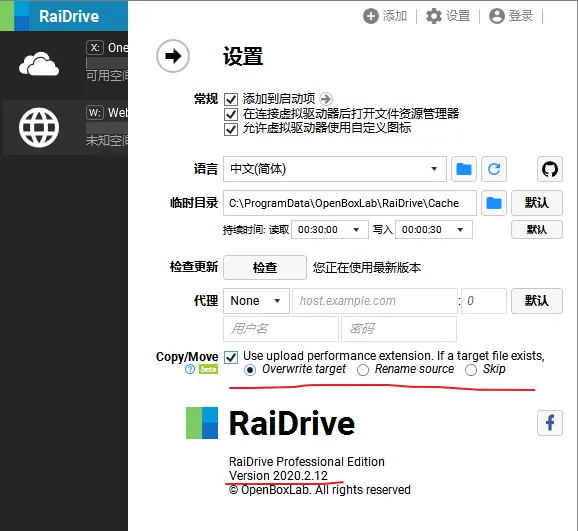Image resolution: width=578 pixels, height=531 pixels.
Task: Click the refresh language icon
Action: point(494,169)
